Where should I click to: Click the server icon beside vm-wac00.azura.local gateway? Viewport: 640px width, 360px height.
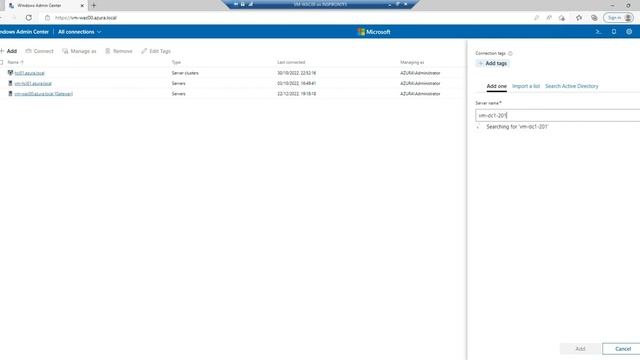tap(10, 93)
